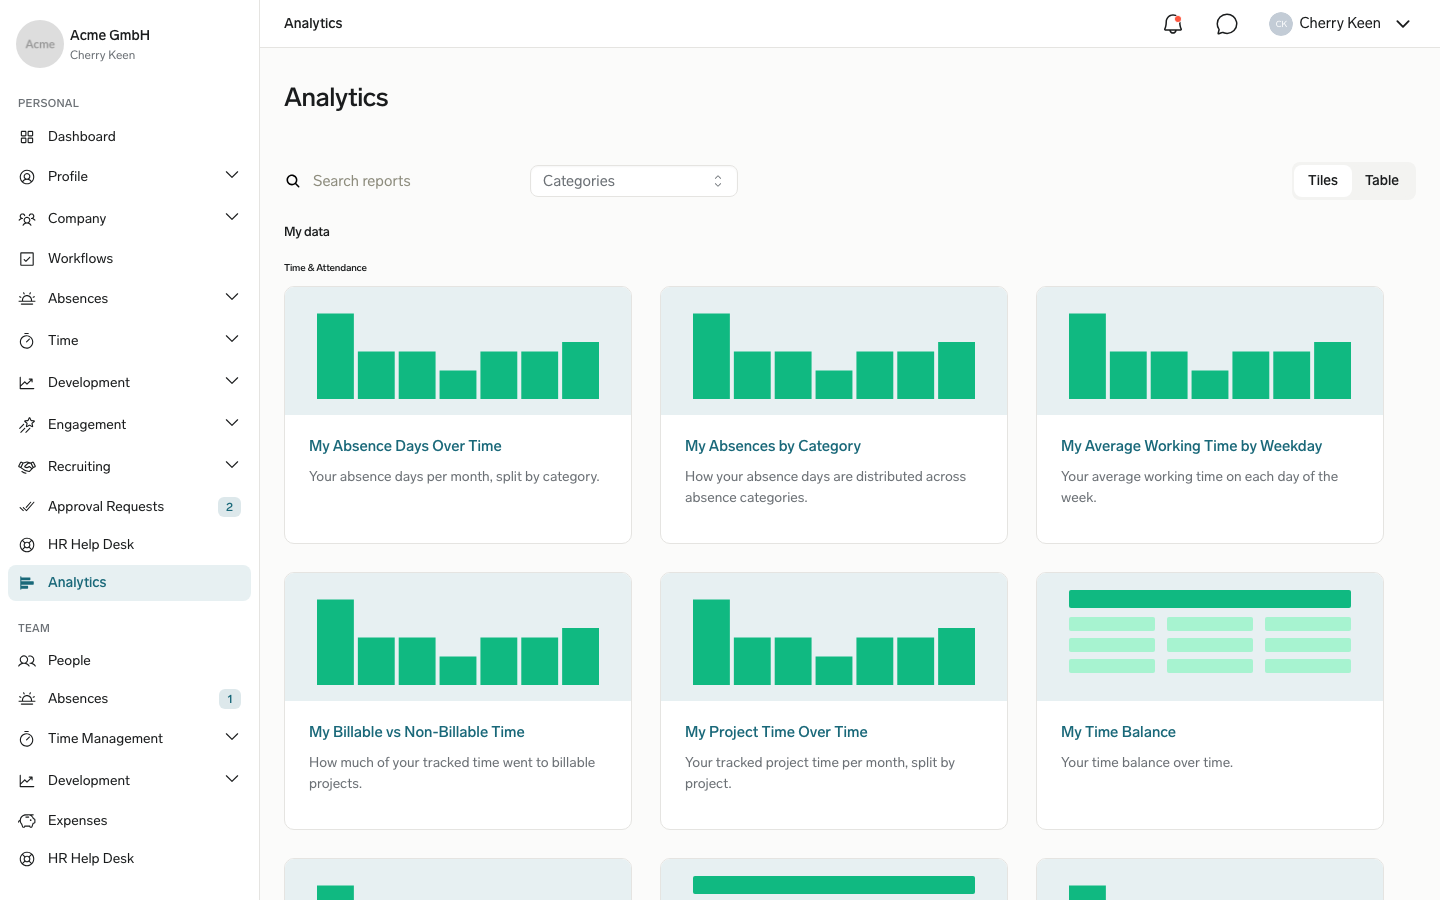Open the Categories dropdown filter
This screenshot has height=900, width=1440.
point(634,181)
